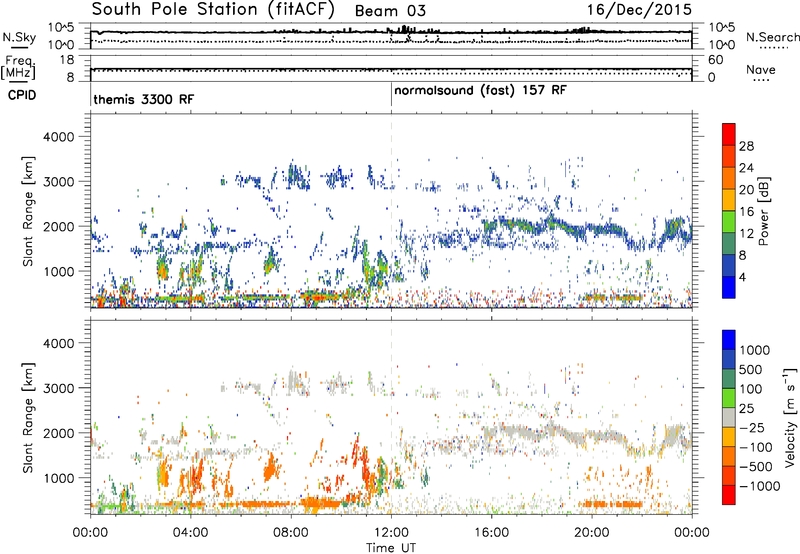Viewport: 800px width, 554px height.
Task: Click the '12:00' time tick label
Action: pyautogui.click(x=391, y=533)
